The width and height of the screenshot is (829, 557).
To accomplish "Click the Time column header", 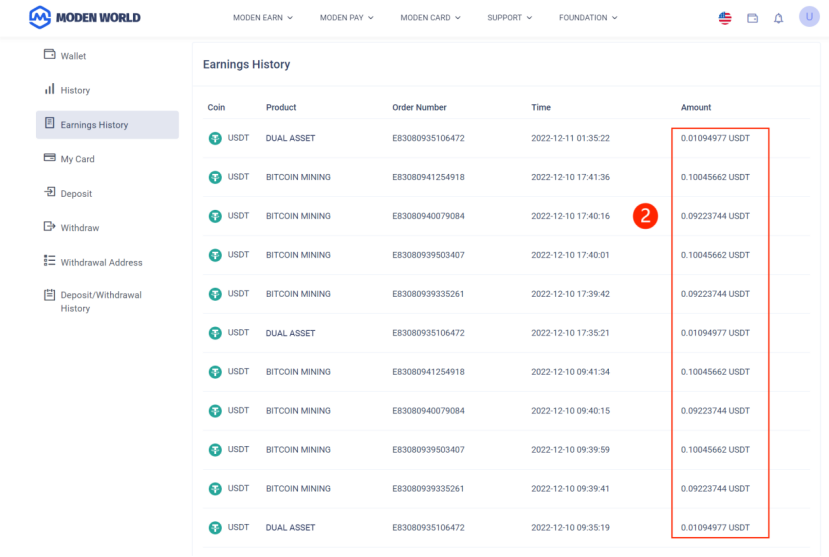I will pyautogui.click(x=541, y=107).
